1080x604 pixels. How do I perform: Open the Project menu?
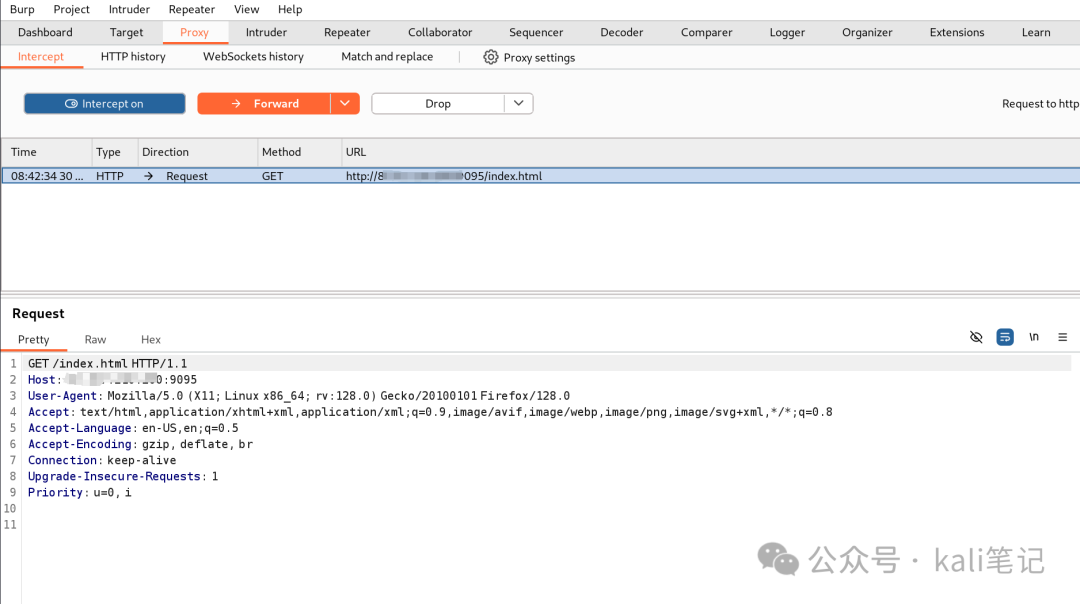point(72,9)
